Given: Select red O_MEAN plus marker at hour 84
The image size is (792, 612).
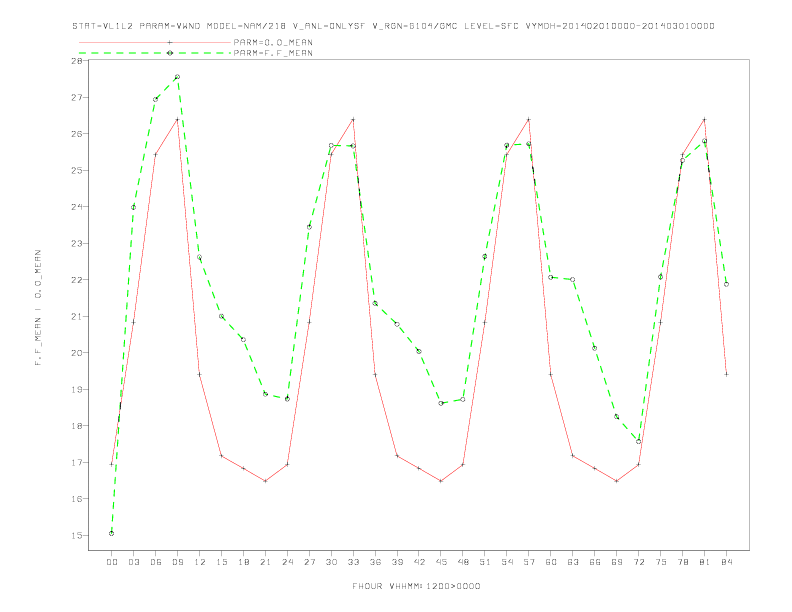Looking at the screenshot, I should [x=726, y=374].
